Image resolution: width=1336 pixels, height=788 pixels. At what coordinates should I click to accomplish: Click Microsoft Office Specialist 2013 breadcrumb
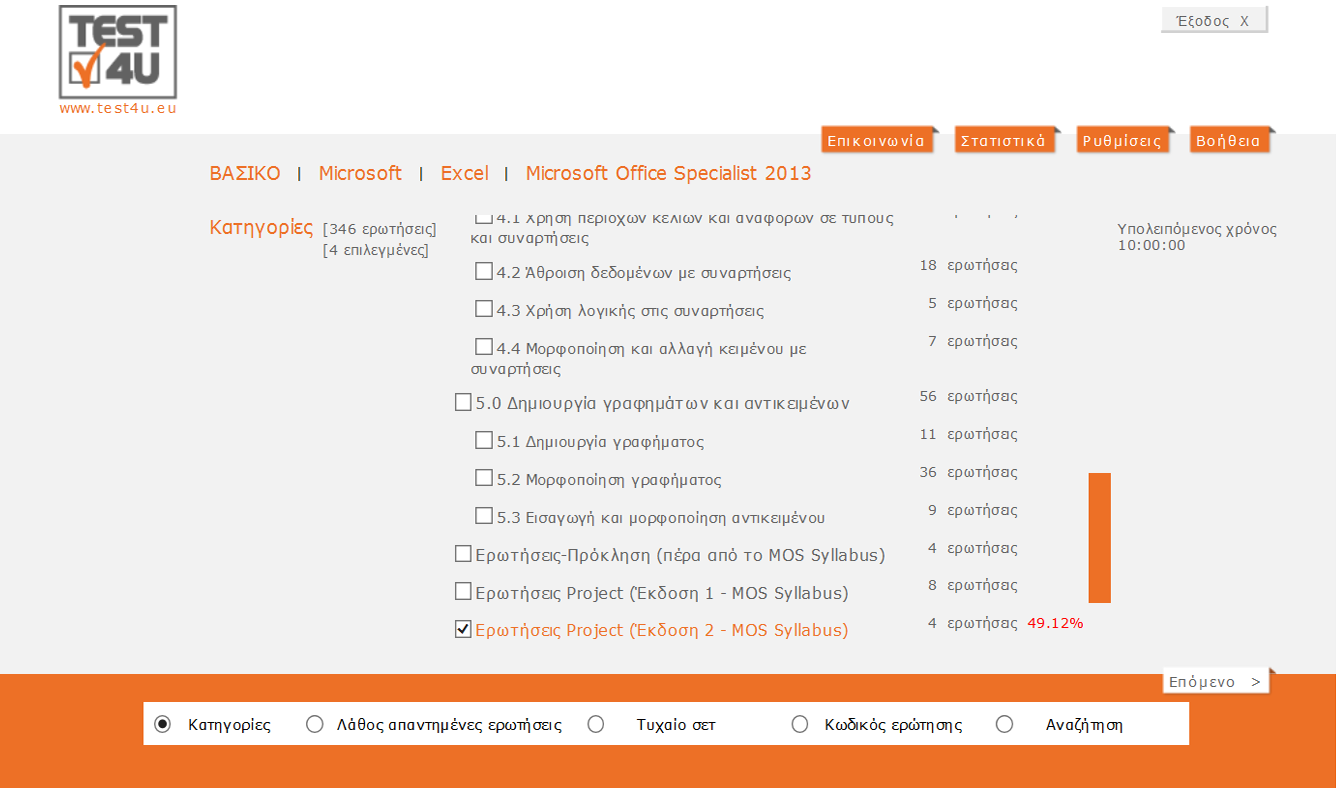[668, 173]
